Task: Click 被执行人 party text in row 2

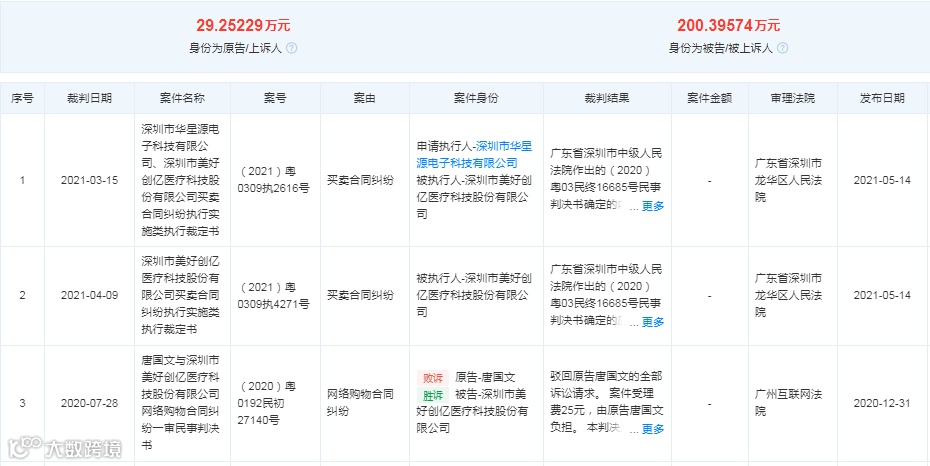Action: tap(472, 296)
